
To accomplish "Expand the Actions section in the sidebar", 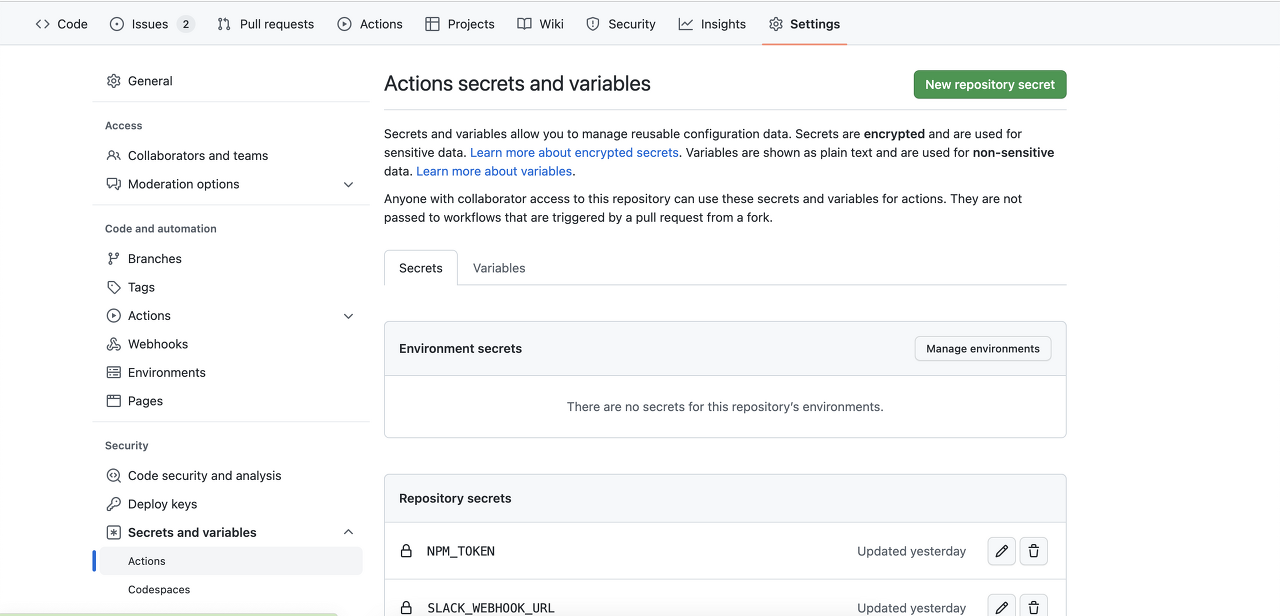I will click(x=348, y=315).
